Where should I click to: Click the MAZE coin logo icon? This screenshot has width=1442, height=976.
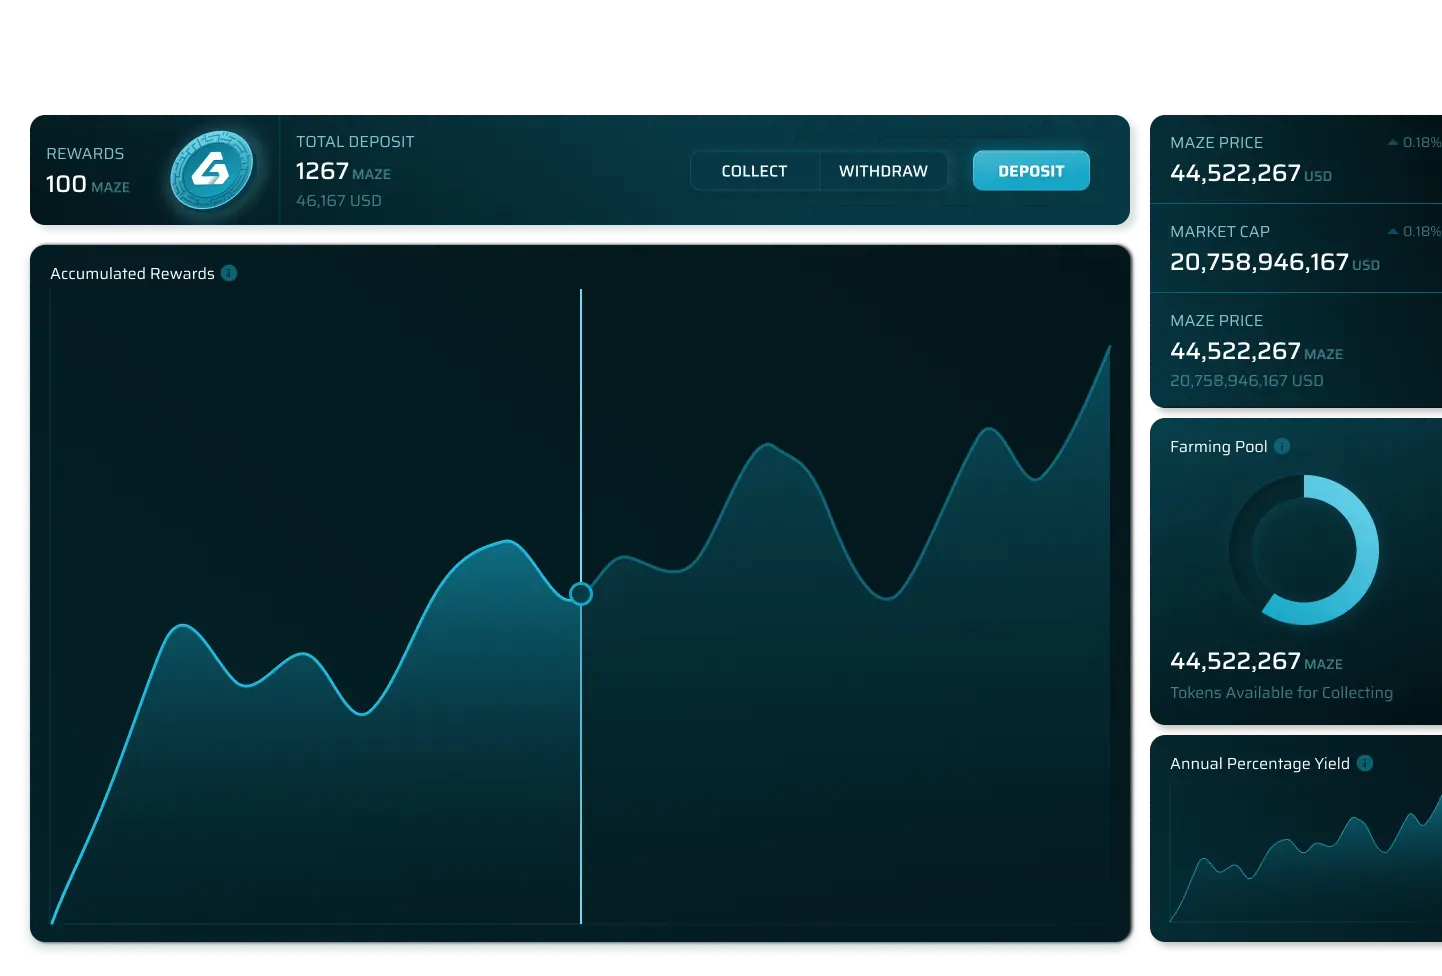click(211, 171)
